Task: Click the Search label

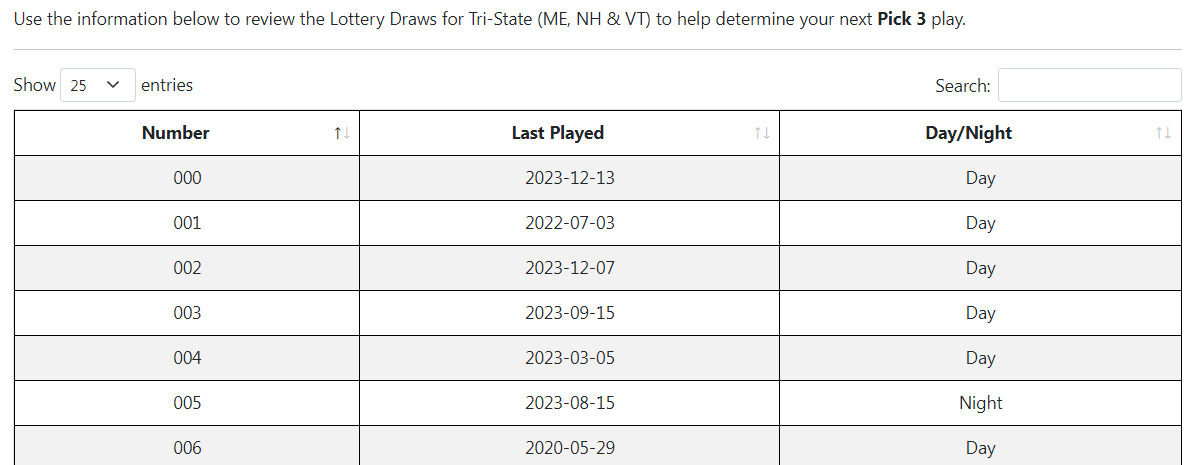Action: coord(963,86)
